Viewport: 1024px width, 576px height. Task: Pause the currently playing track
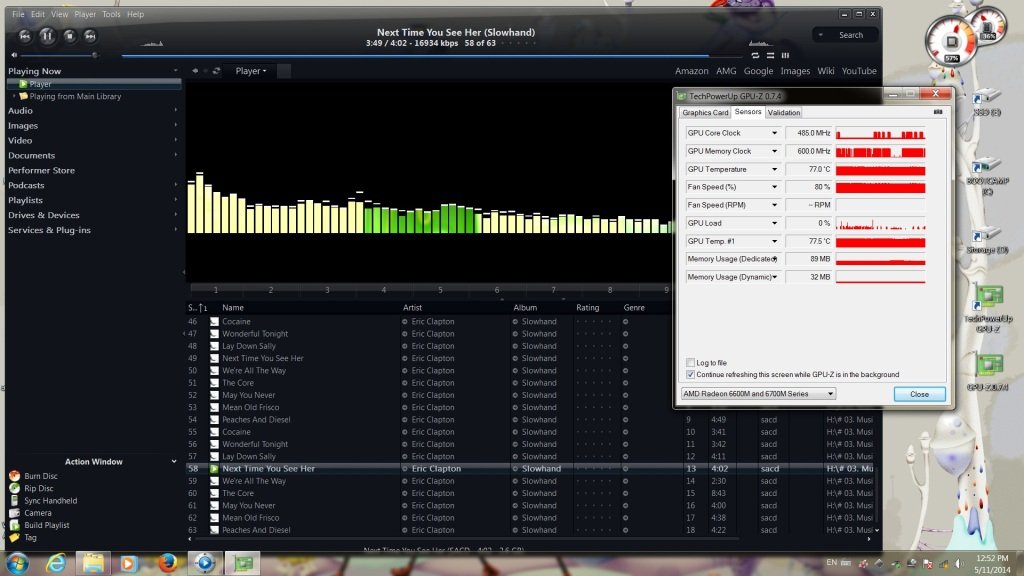[x=45, y=35]
